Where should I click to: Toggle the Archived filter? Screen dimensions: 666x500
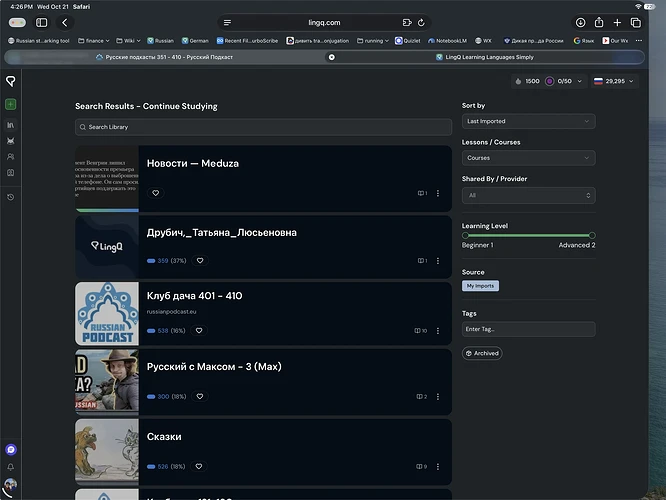click(x=482, y=353)
